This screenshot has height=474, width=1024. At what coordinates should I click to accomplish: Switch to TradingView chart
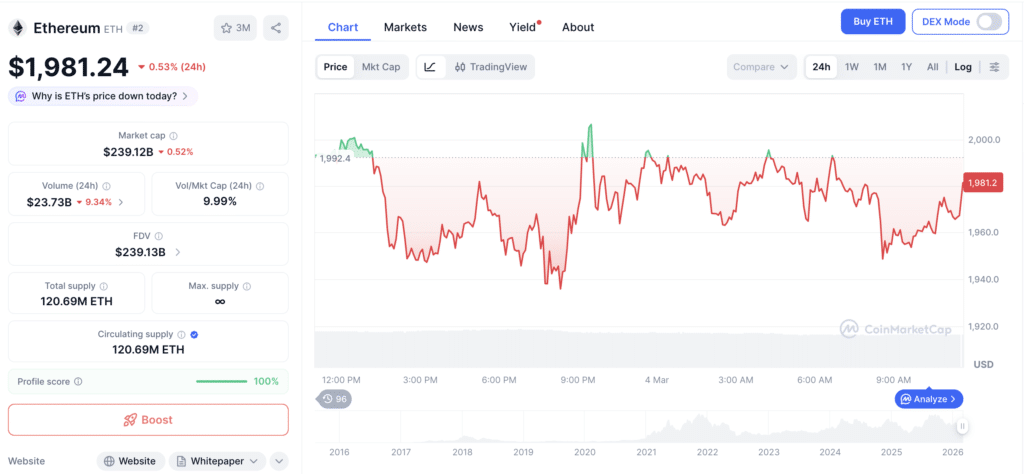point(490,67)
